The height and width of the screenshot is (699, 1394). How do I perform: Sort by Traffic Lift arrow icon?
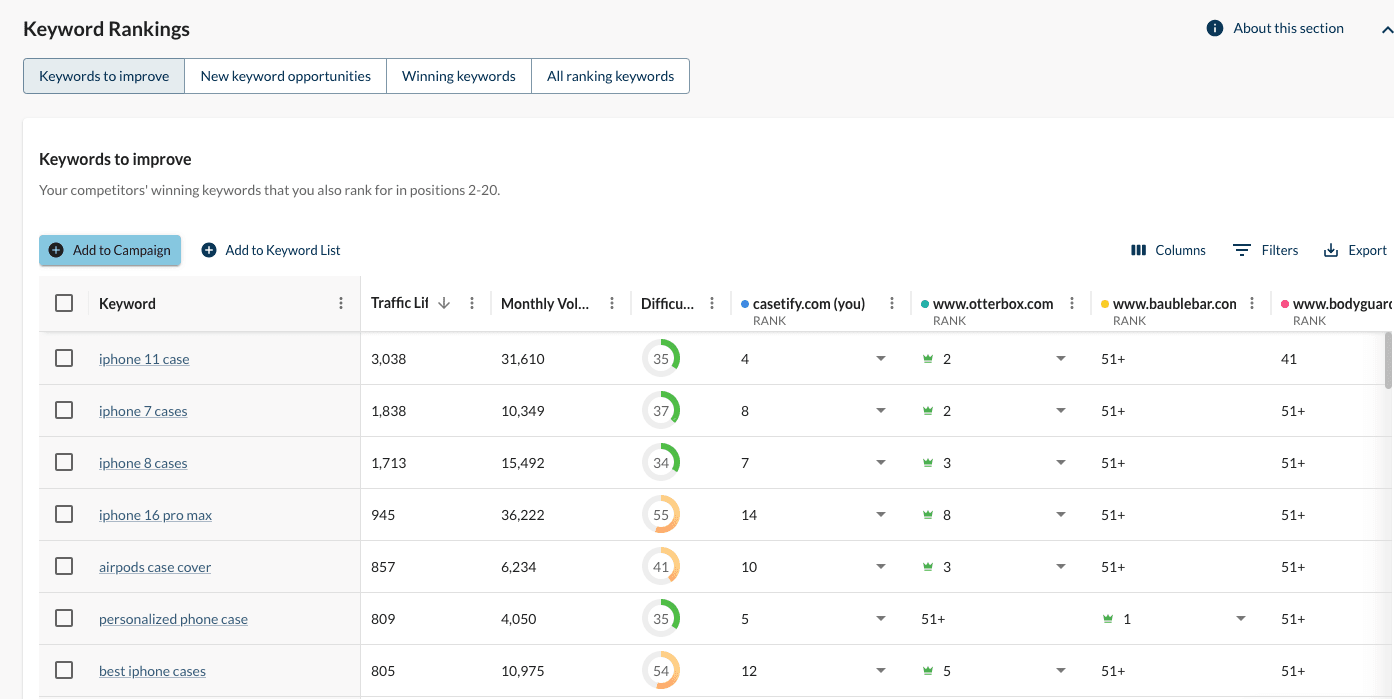click(x=444, y=303)
